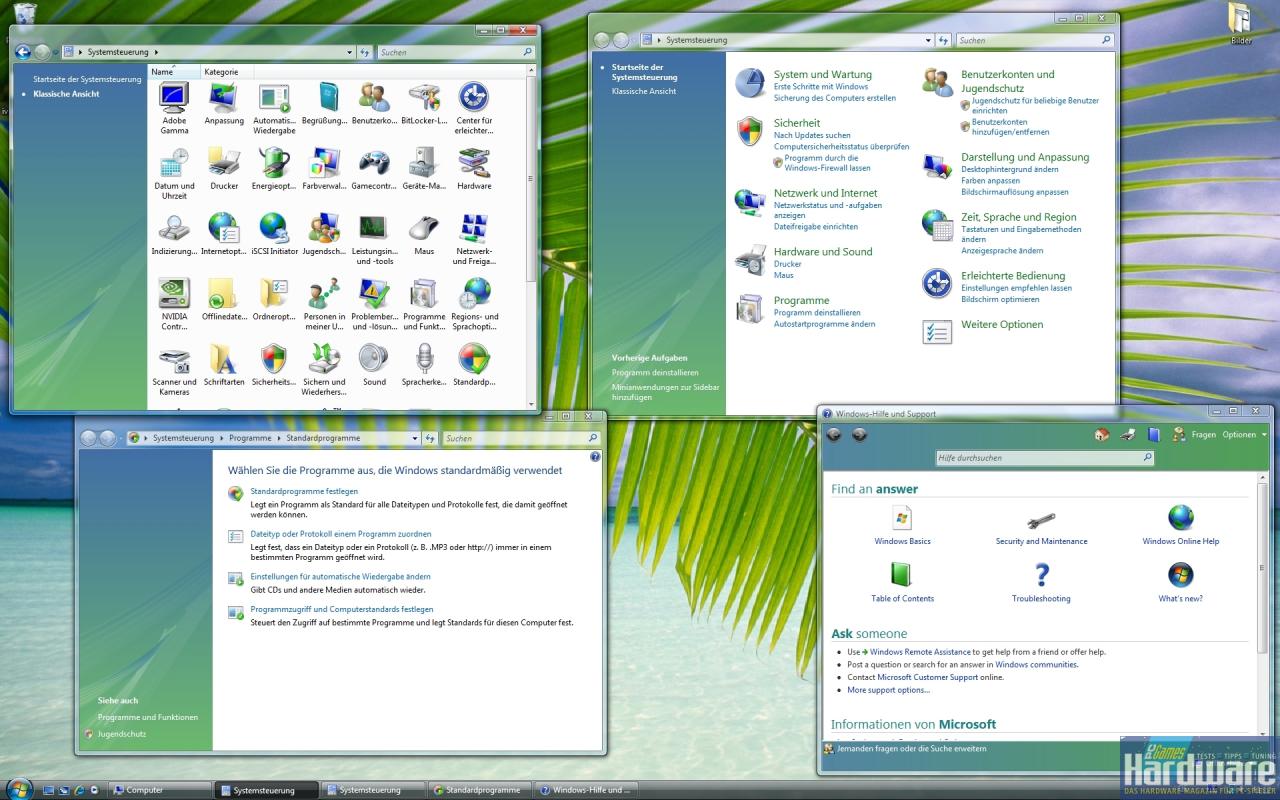Click refresh button in Standardprogramme address bar
Viewport: 1280px width, 800px height.
[x=430, y=438]
